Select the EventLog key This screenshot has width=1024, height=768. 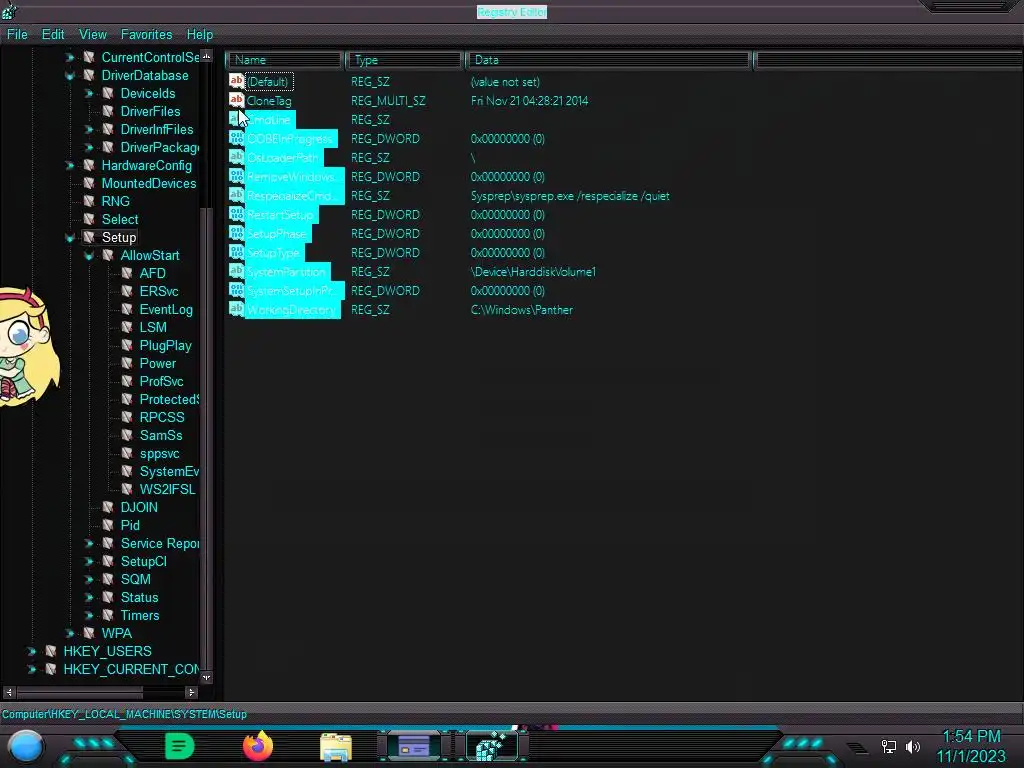pos(166,310)
